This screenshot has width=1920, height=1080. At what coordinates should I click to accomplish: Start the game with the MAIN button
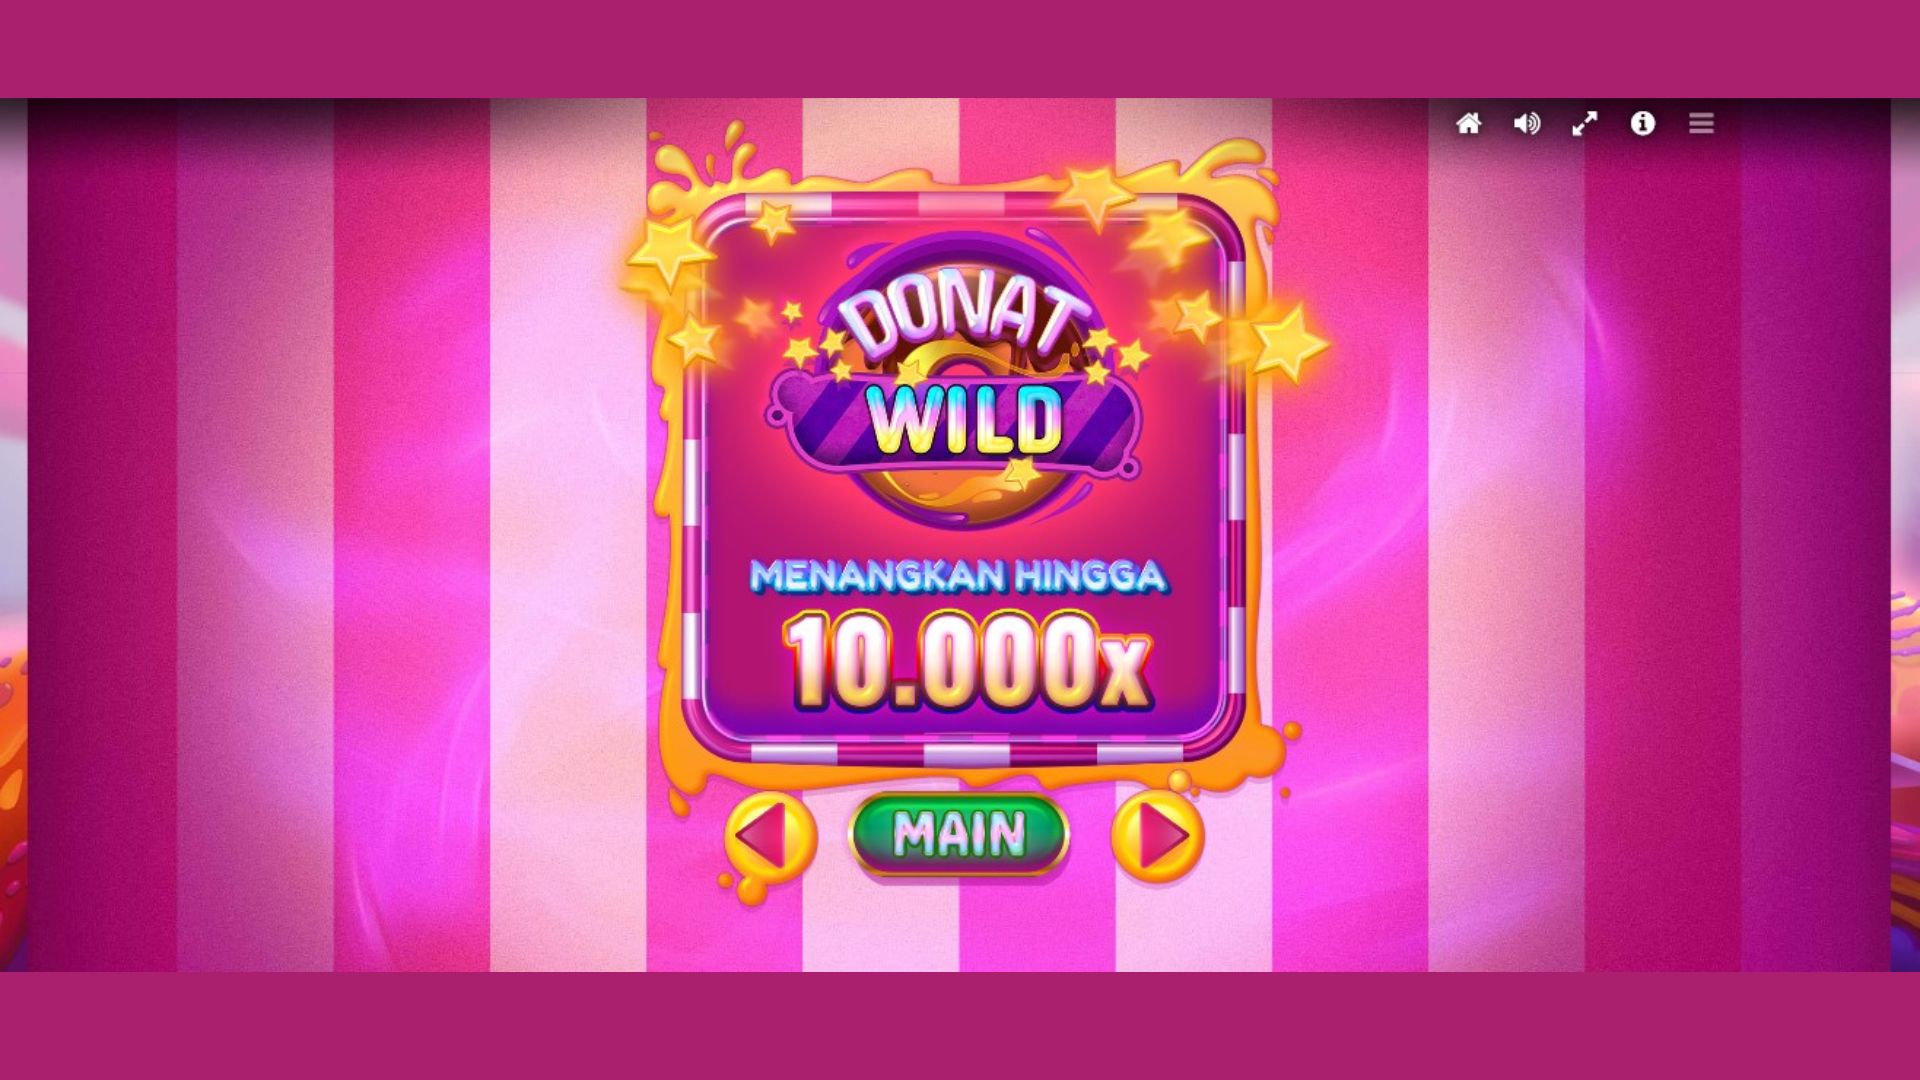point(959,833)
